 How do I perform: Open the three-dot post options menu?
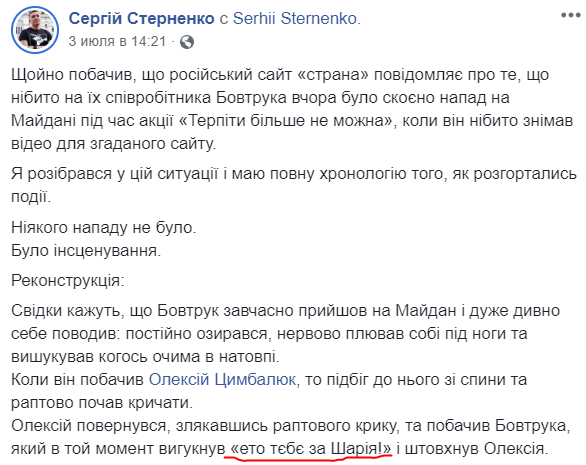point(570,15)
